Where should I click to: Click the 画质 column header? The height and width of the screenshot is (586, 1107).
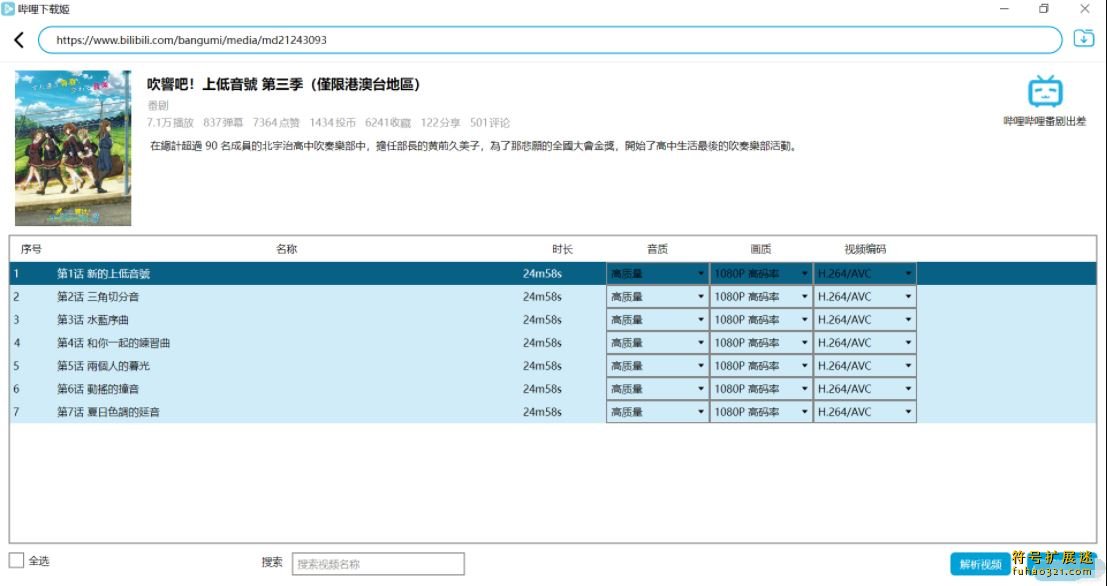point(761,249)
